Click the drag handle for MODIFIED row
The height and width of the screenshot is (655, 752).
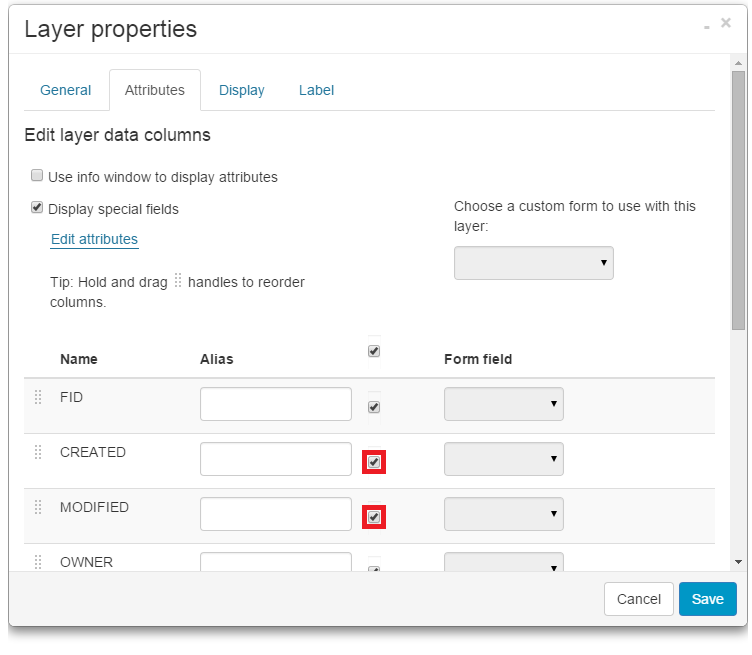[38, 507]
